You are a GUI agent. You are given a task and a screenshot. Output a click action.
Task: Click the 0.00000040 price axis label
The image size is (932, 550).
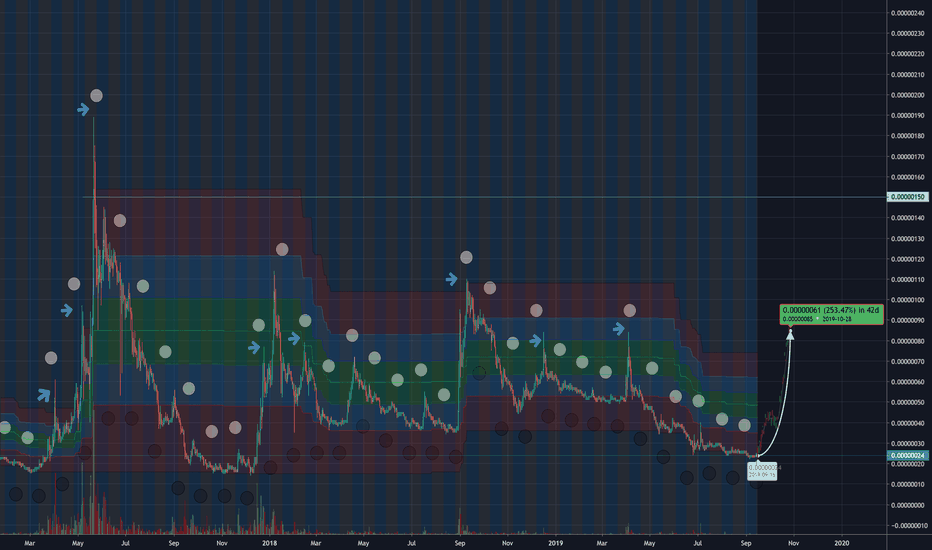(908, 423)
